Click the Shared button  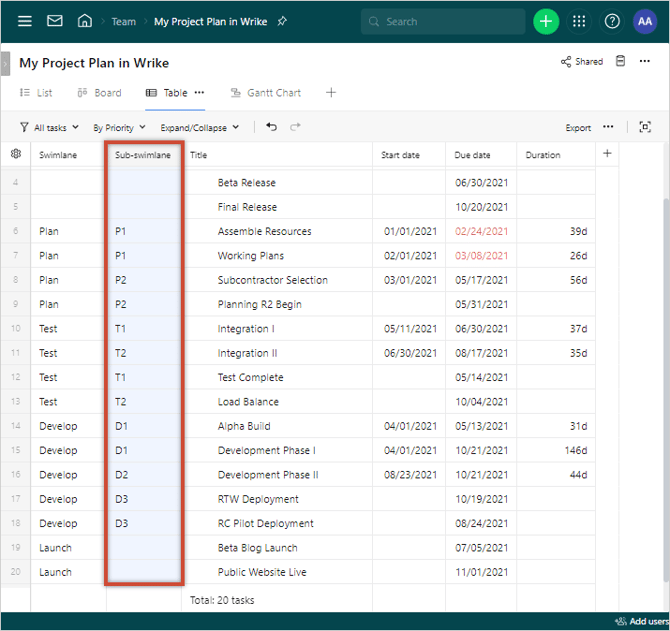(582, 61)
